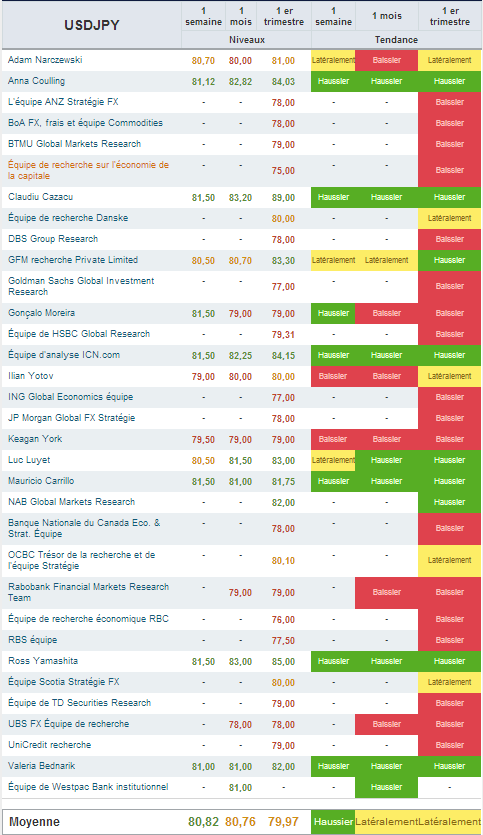The width and height of the screenshot is (483, 835).
Task: Click the USDJPY table header
Action: (92, 25)
